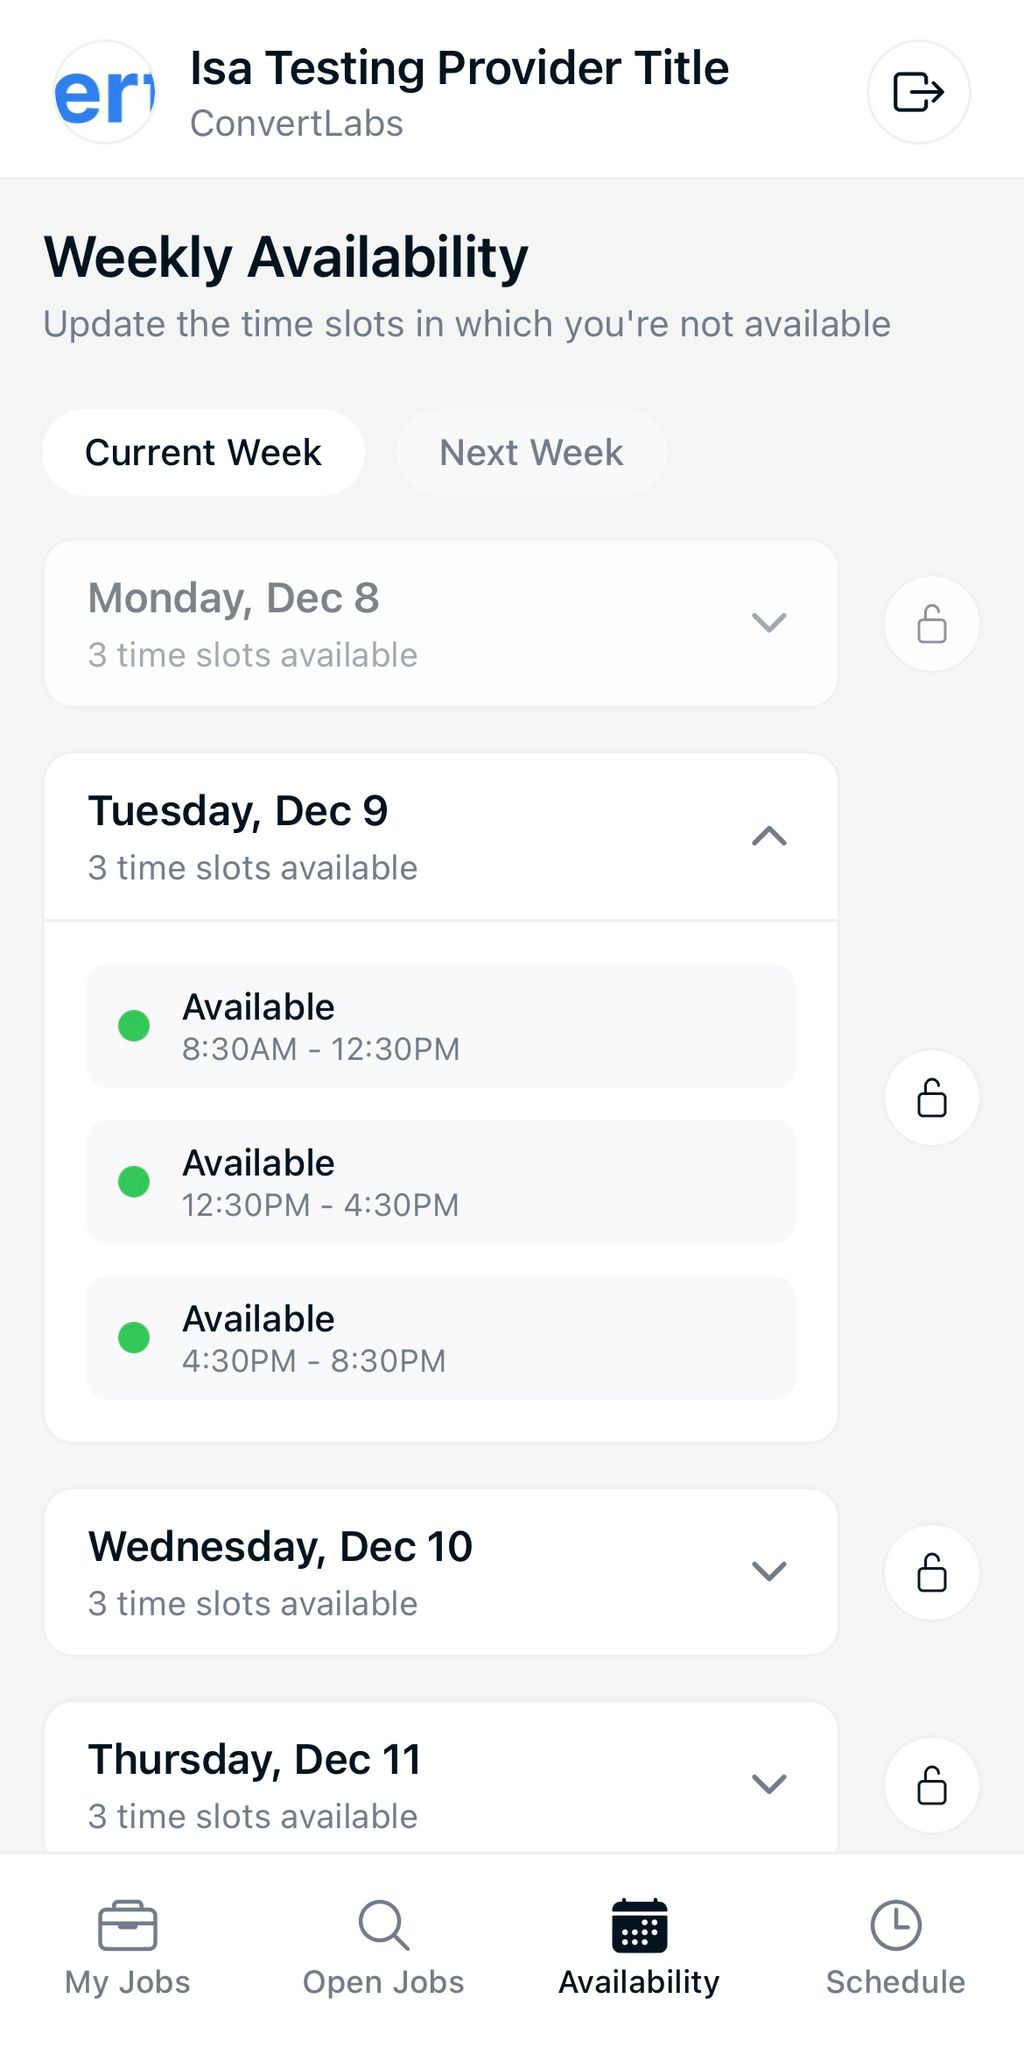Toggle the lock for Monday, Dec 8

click(931, 624)
